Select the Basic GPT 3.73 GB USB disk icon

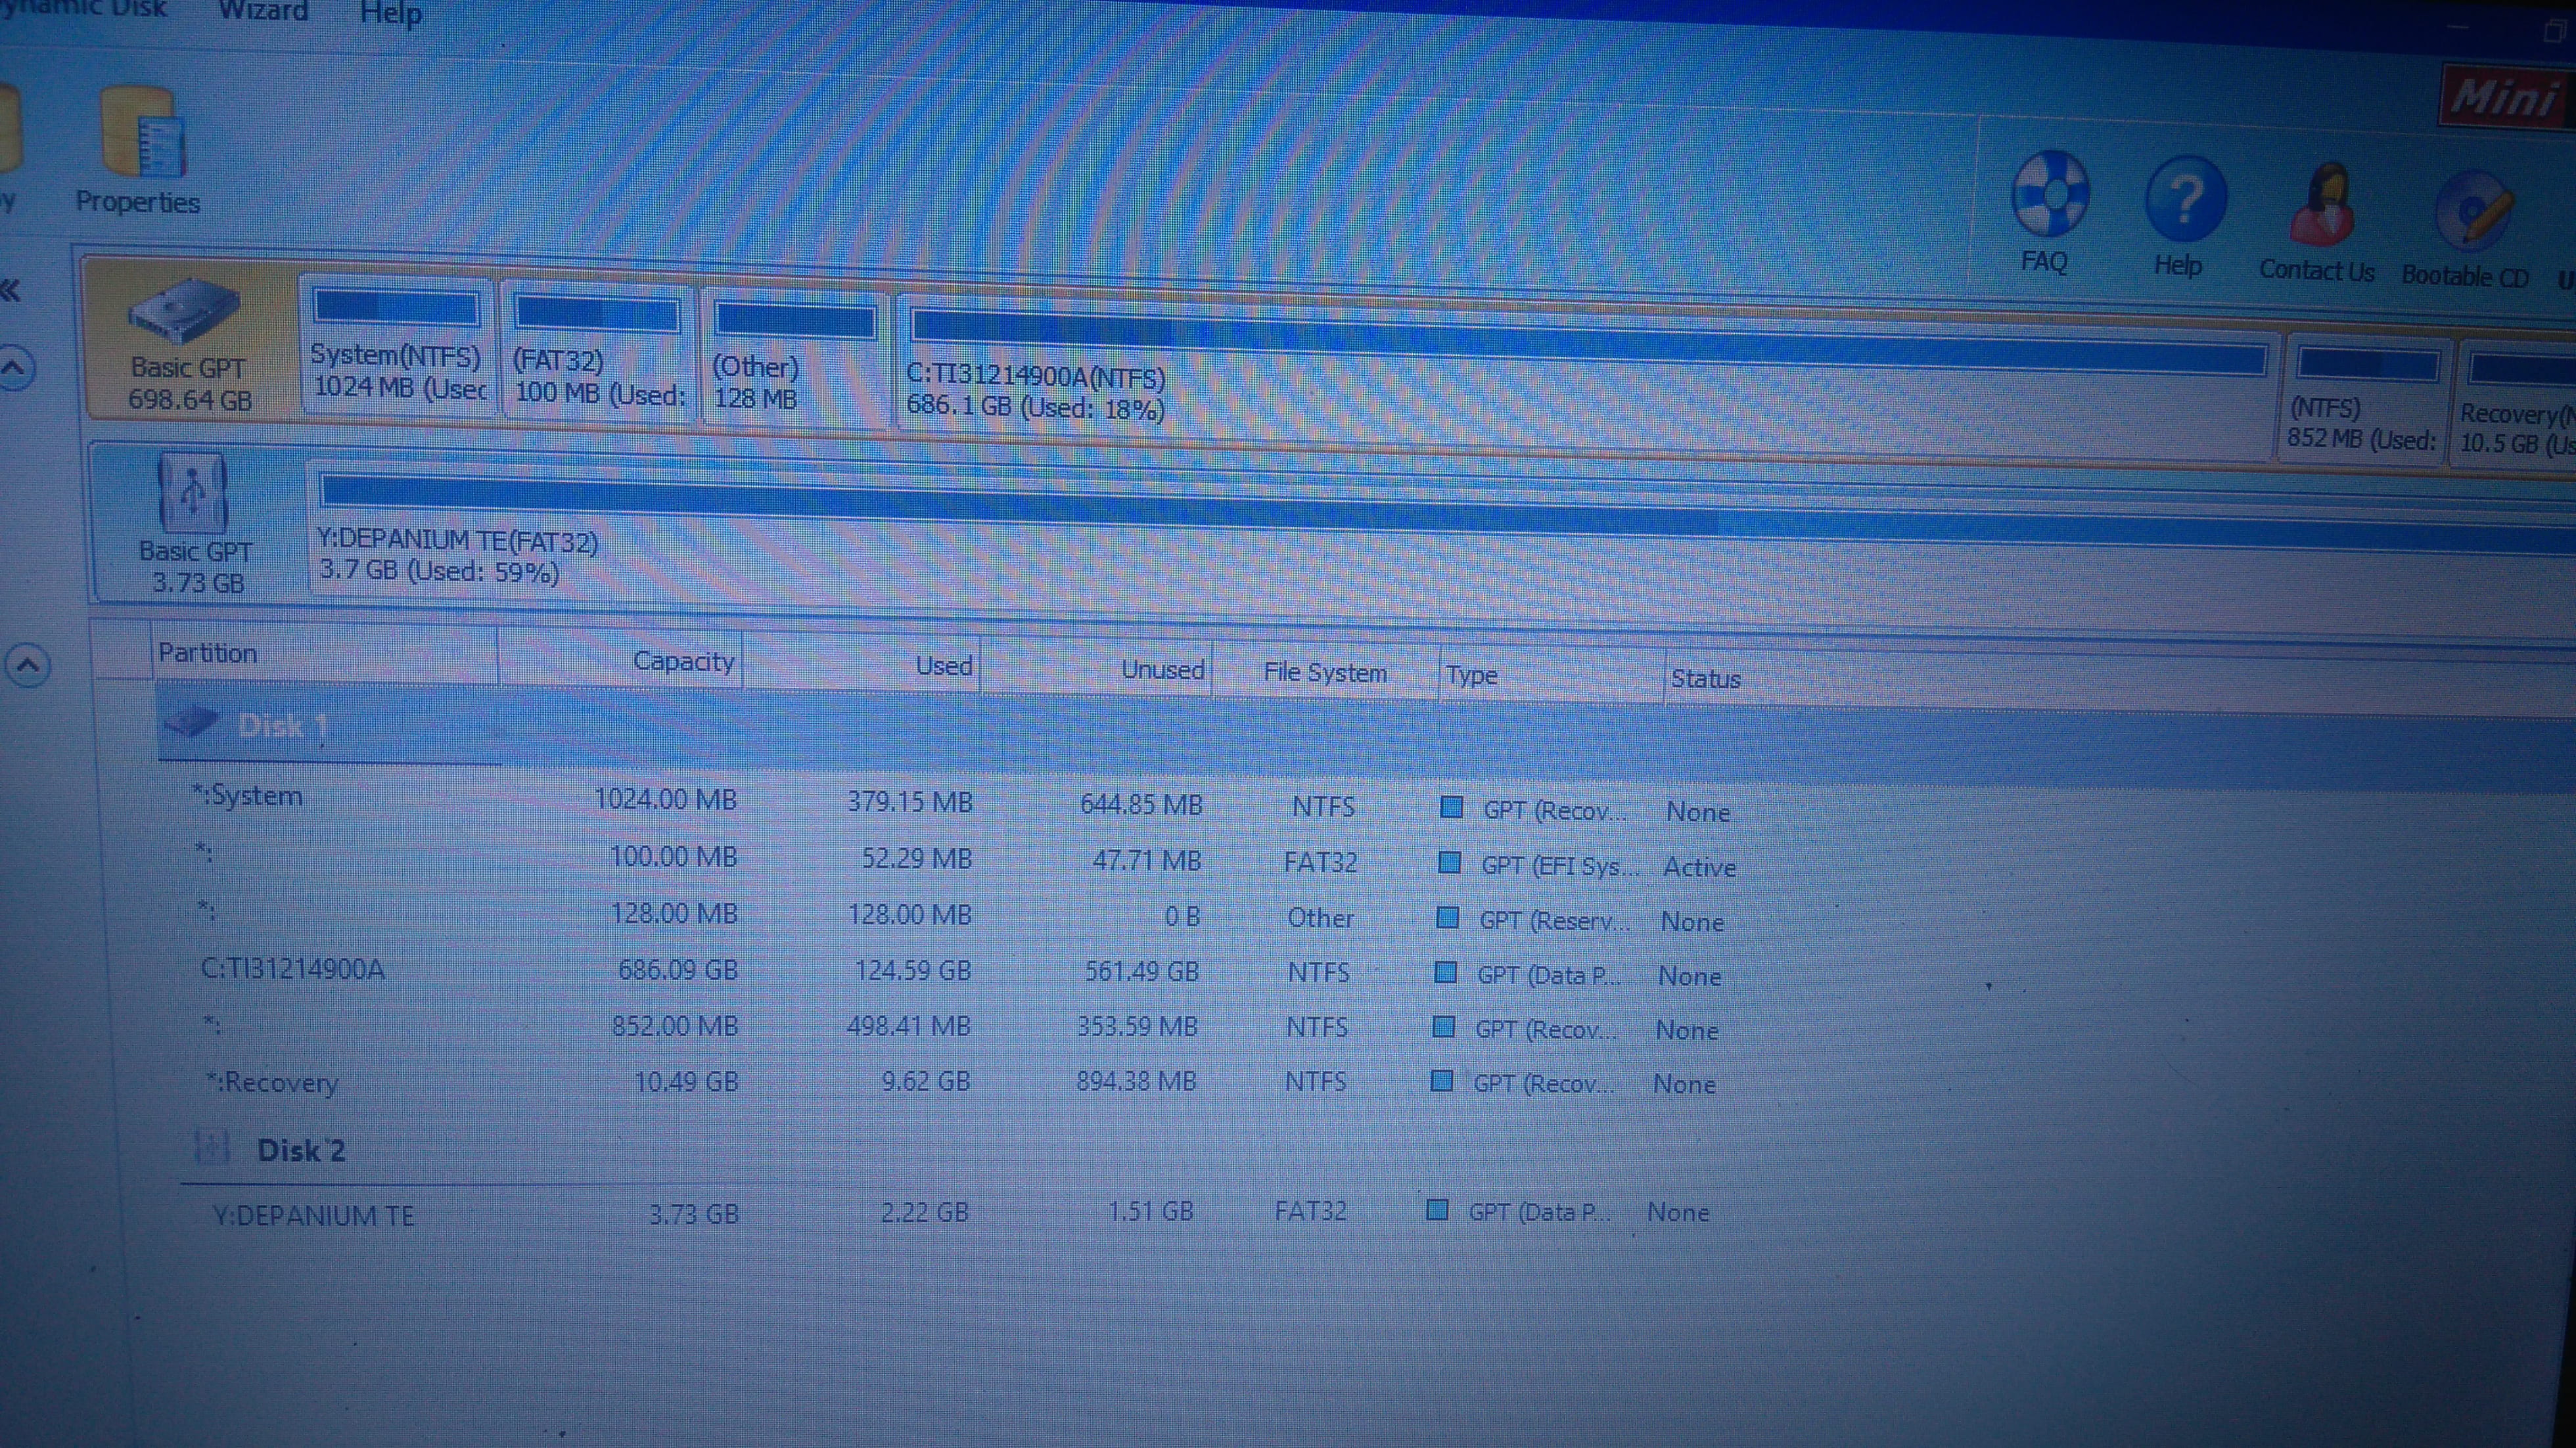(x=192, y=493)
